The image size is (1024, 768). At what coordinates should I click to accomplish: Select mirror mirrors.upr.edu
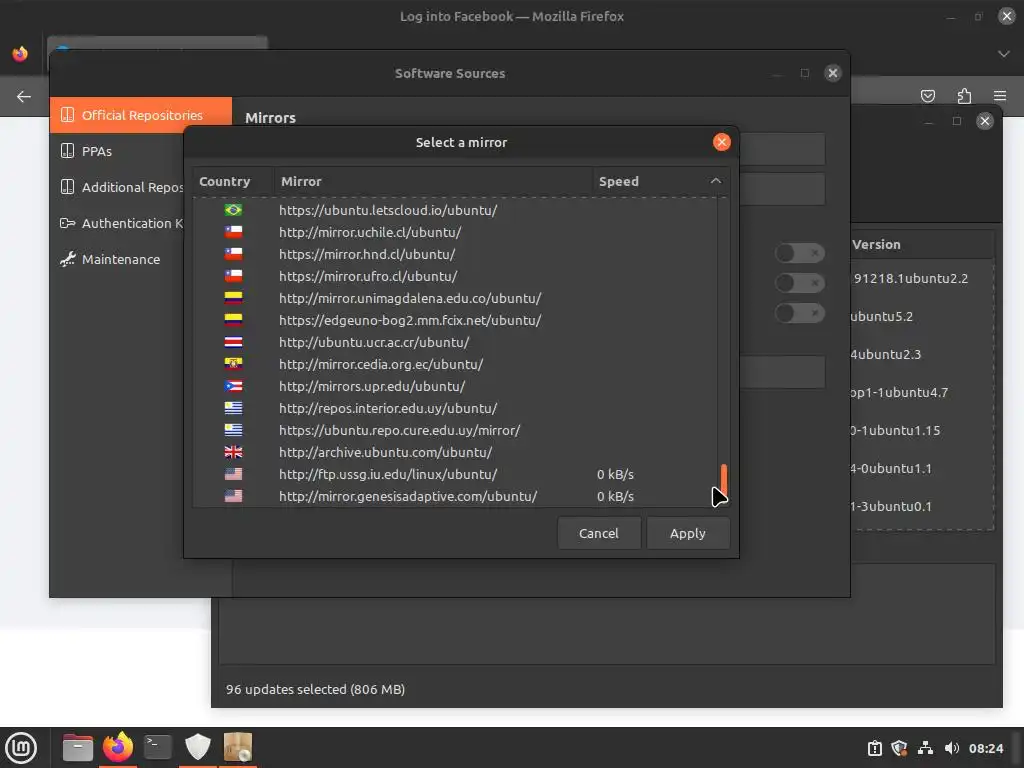(455, 387)
